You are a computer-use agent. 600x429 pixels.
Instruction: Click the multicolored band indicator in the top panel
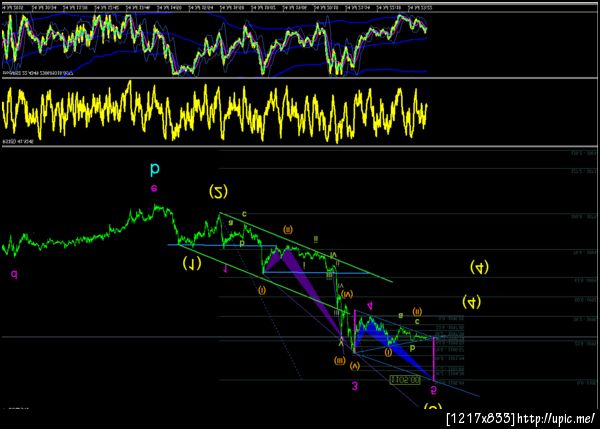214,44
